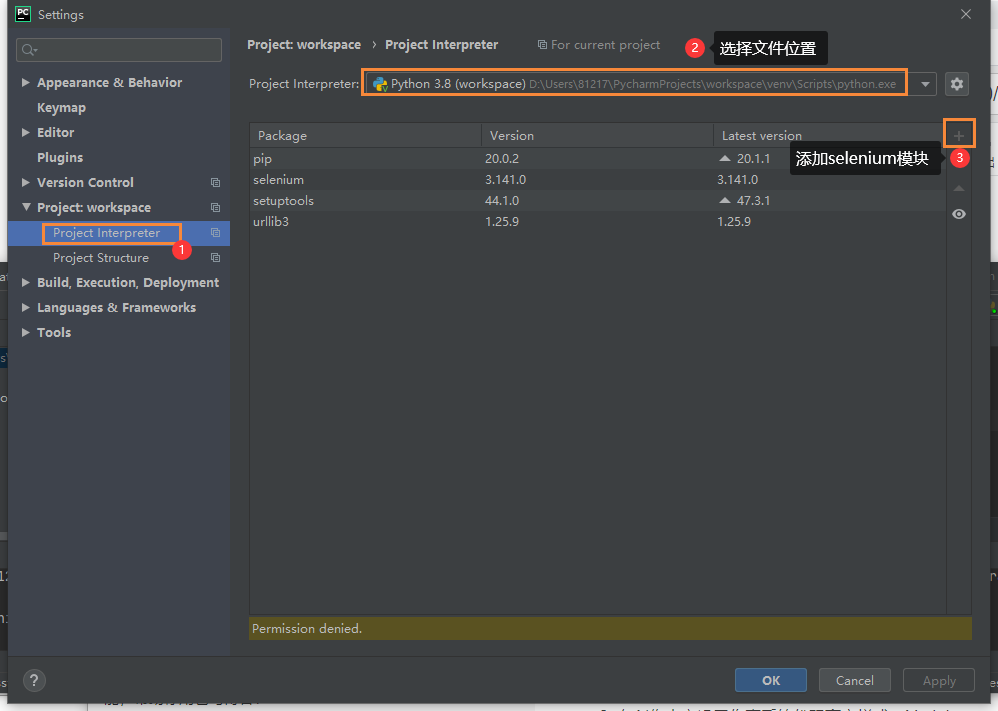Open the interpreter gear settings icon

coord(957,84)
